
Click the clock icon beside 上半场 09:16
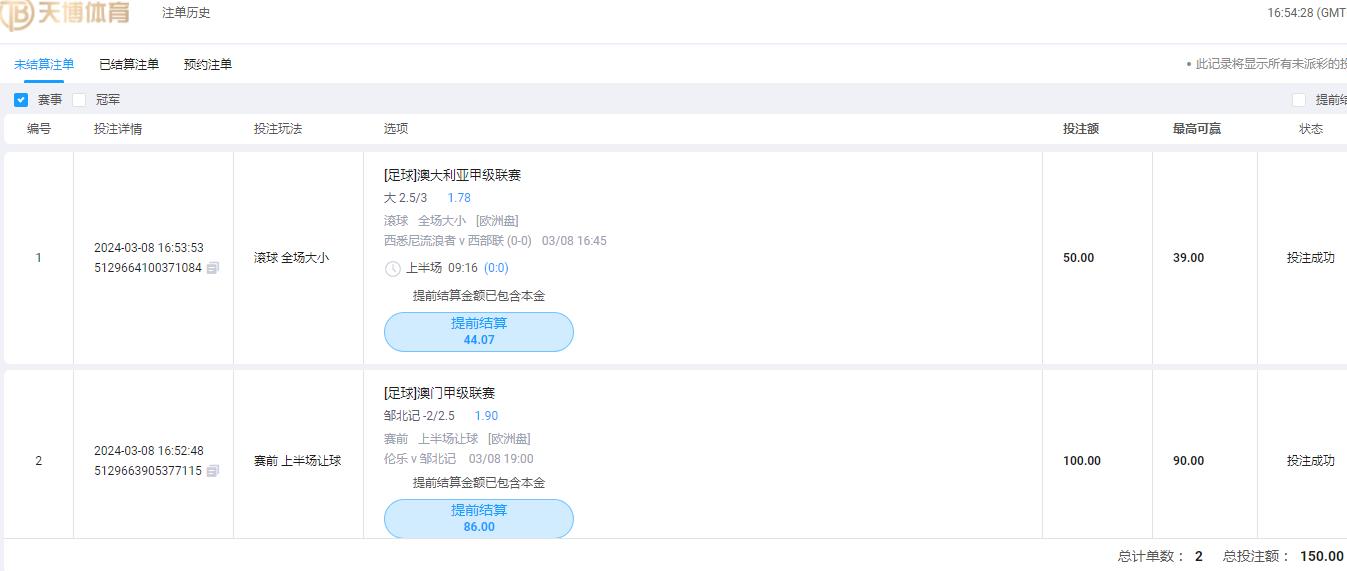[393, 269]
